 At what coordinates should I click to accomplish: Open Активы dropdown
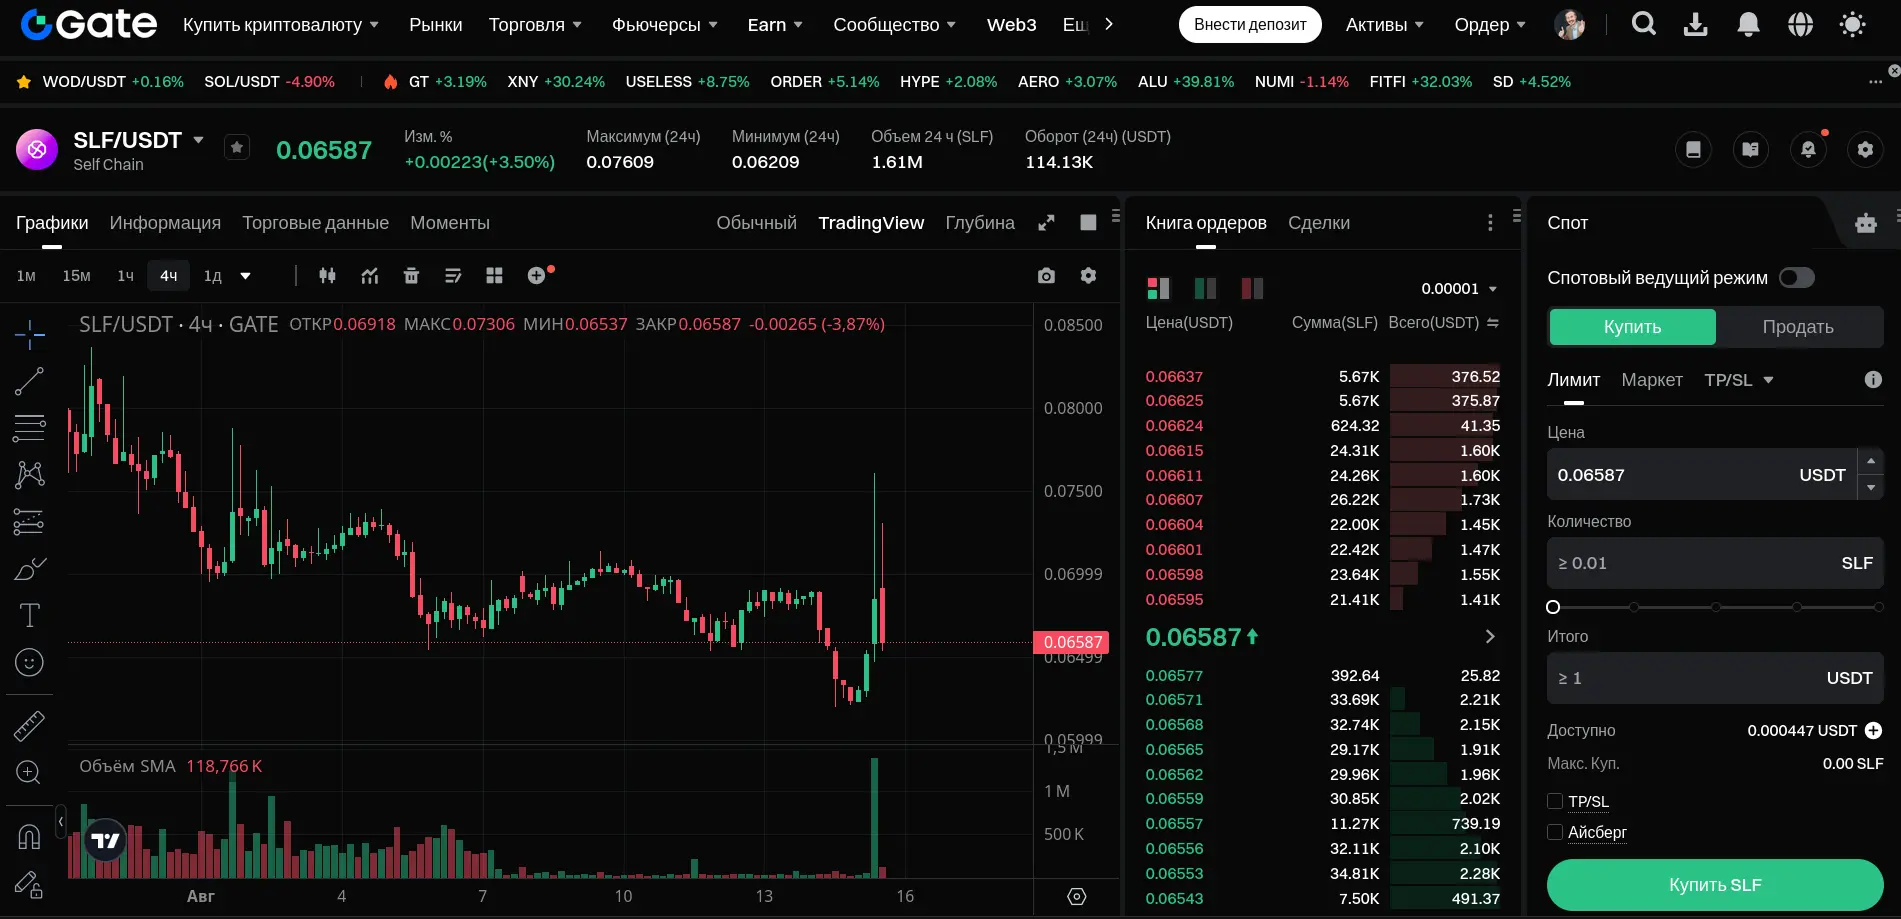tap(1384, 24)
